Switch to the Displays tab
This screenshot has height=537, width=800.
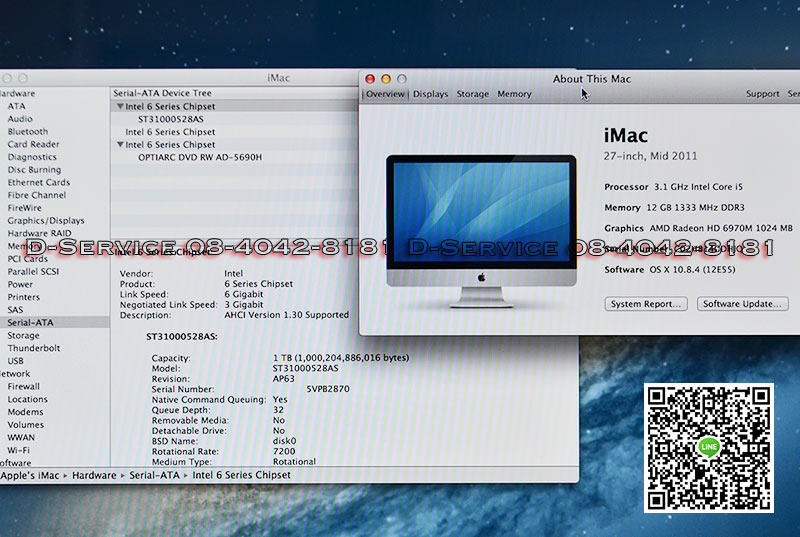[x=431, y=94]
